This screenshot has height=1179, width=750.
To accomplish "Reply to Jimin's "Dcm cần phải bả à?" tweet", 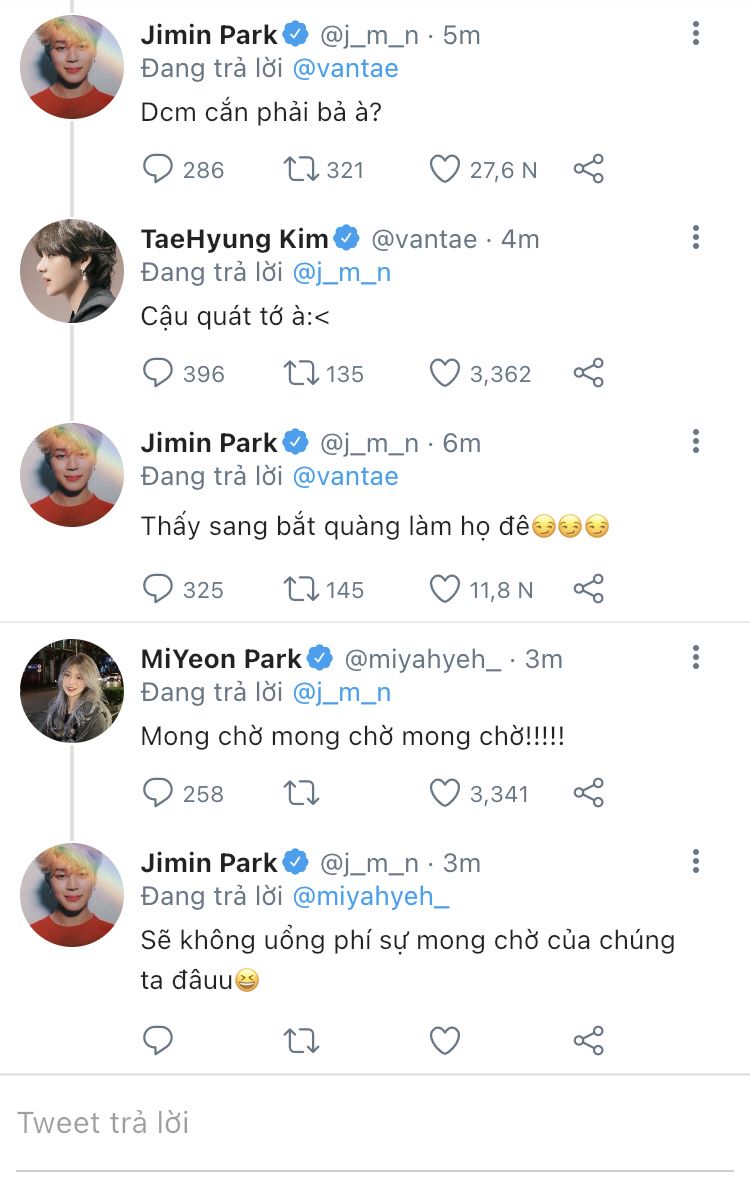I will pyautogui.click(x=158, y=169).
